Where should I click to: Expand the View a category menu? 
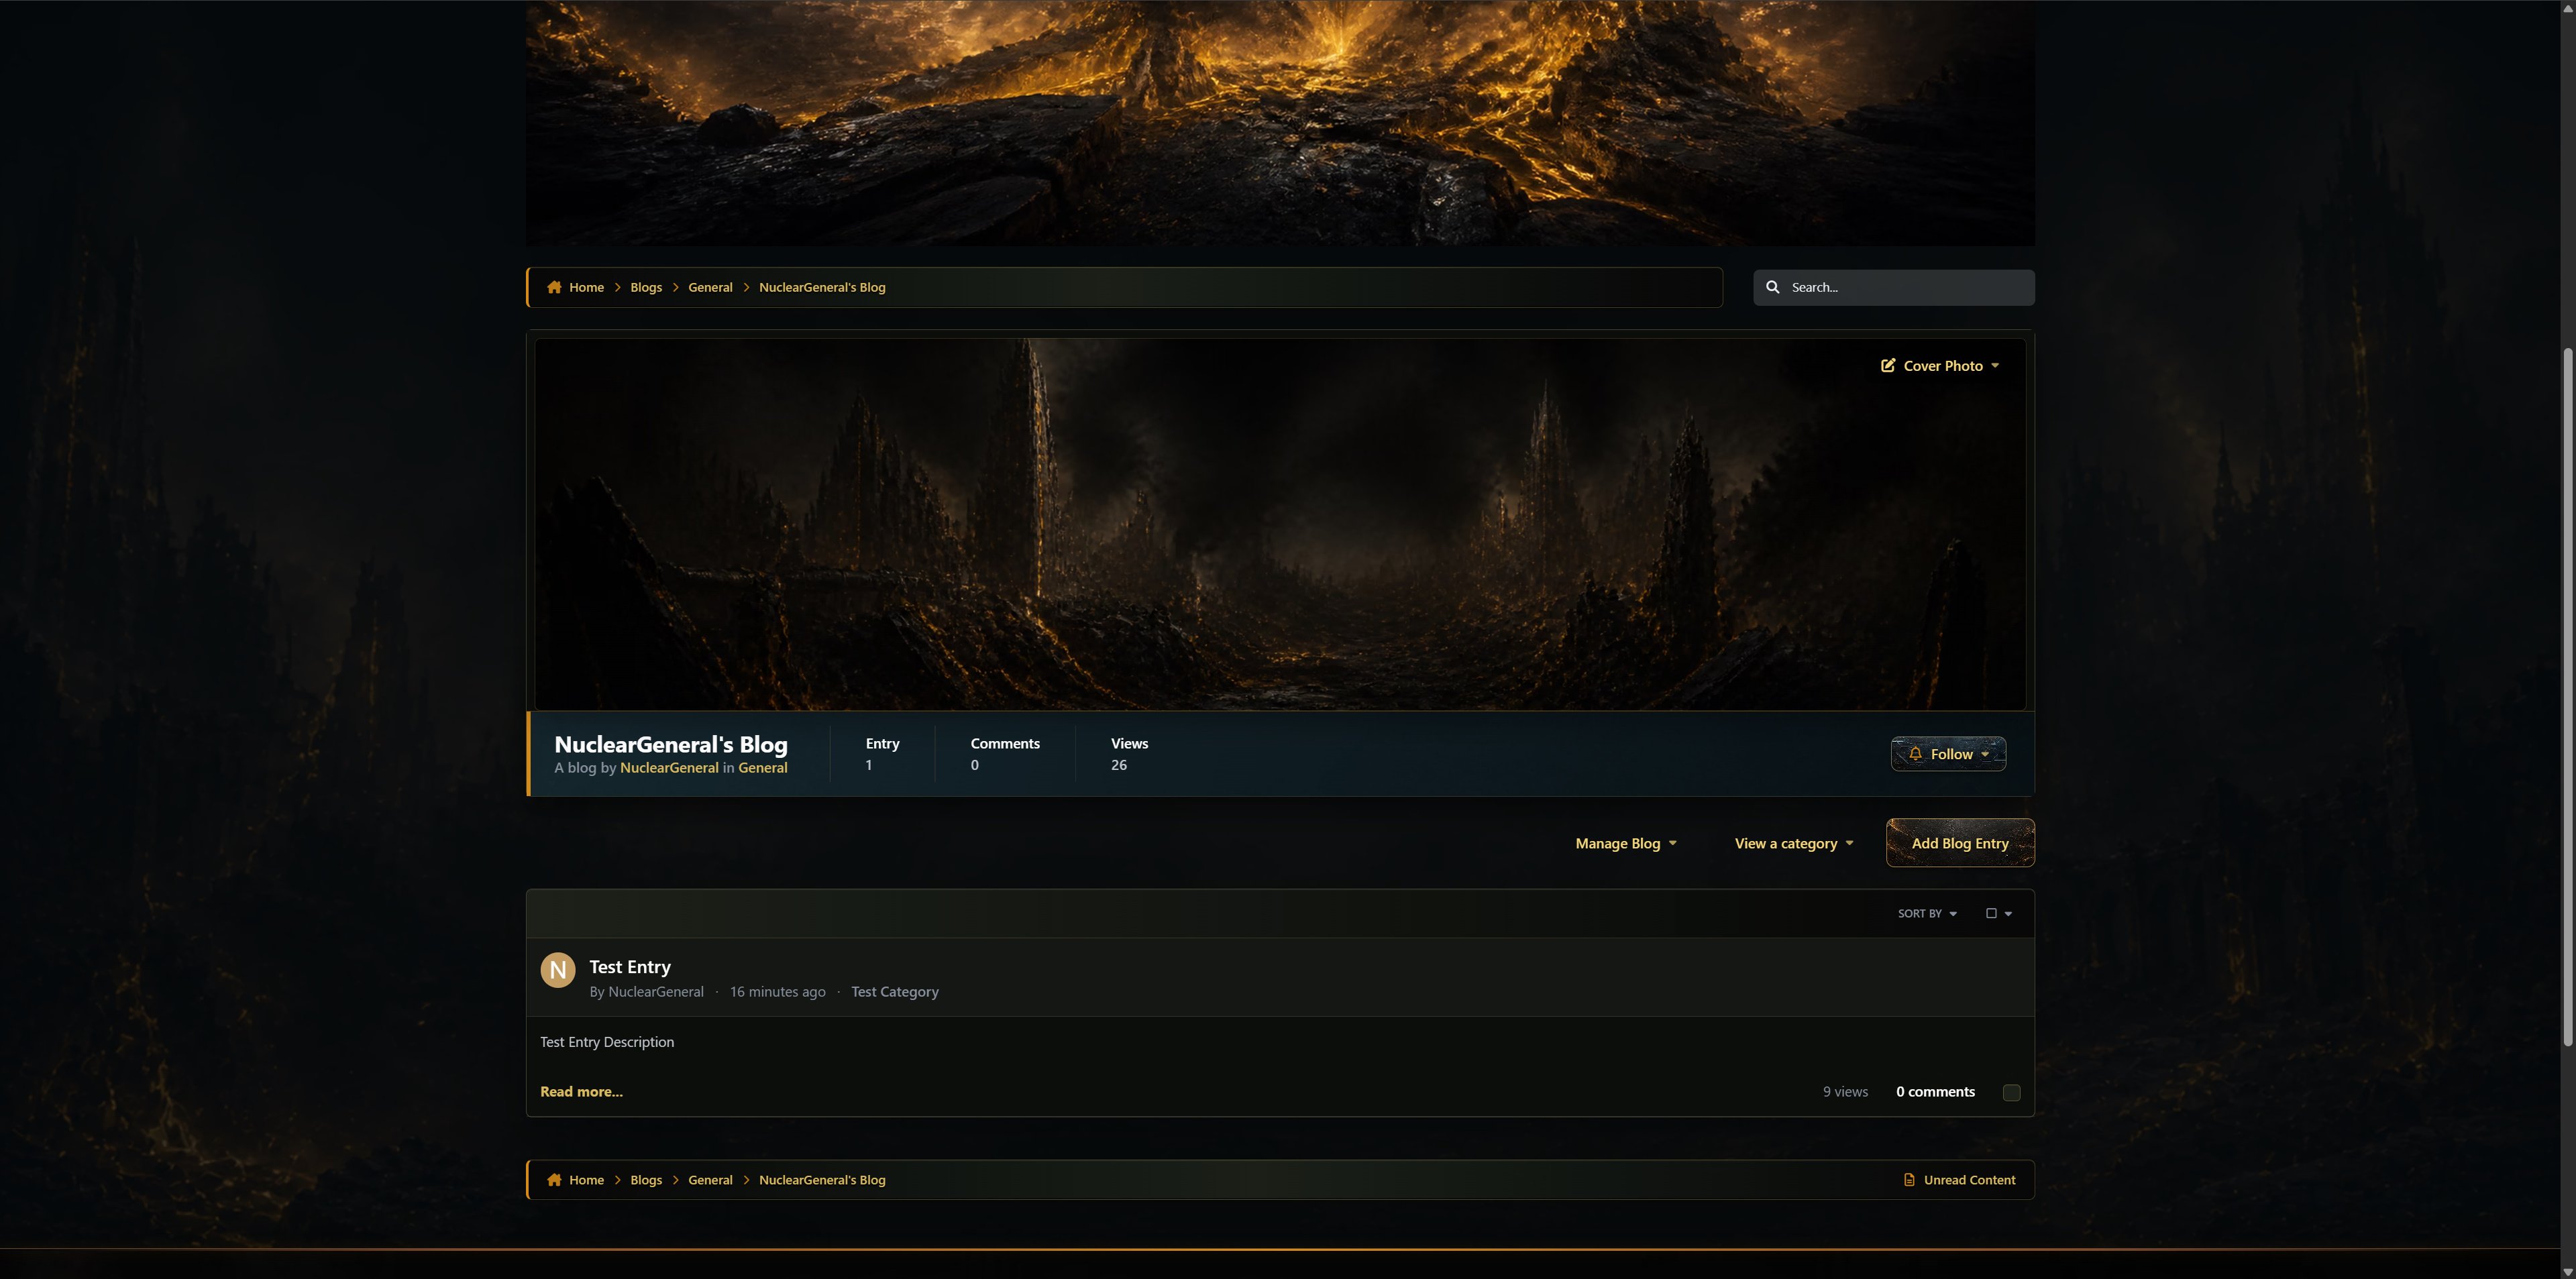[x=1794, y=843]
